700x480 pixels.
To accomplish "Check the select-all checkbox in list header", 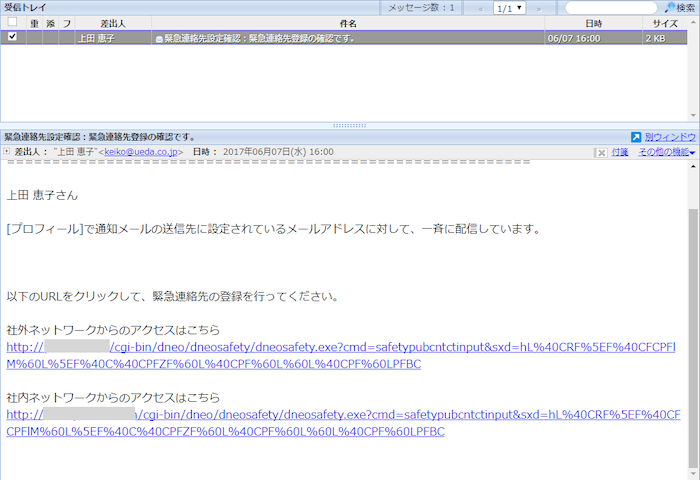I will coord(12,22).
